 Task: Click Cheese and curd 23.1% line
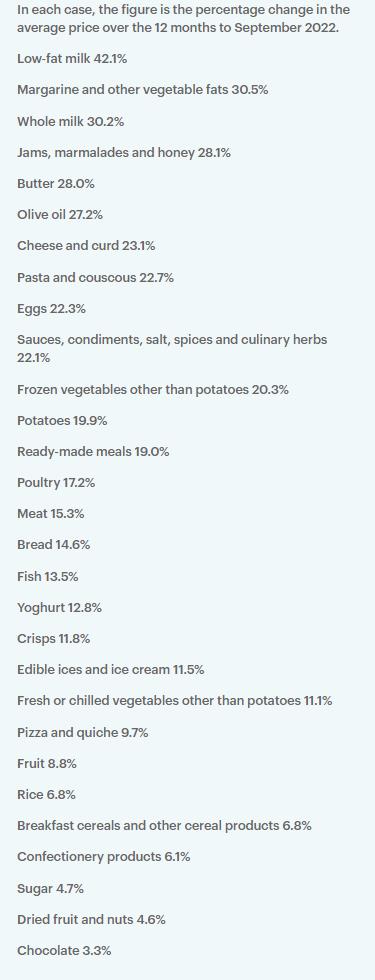click(x=86, y=246)
